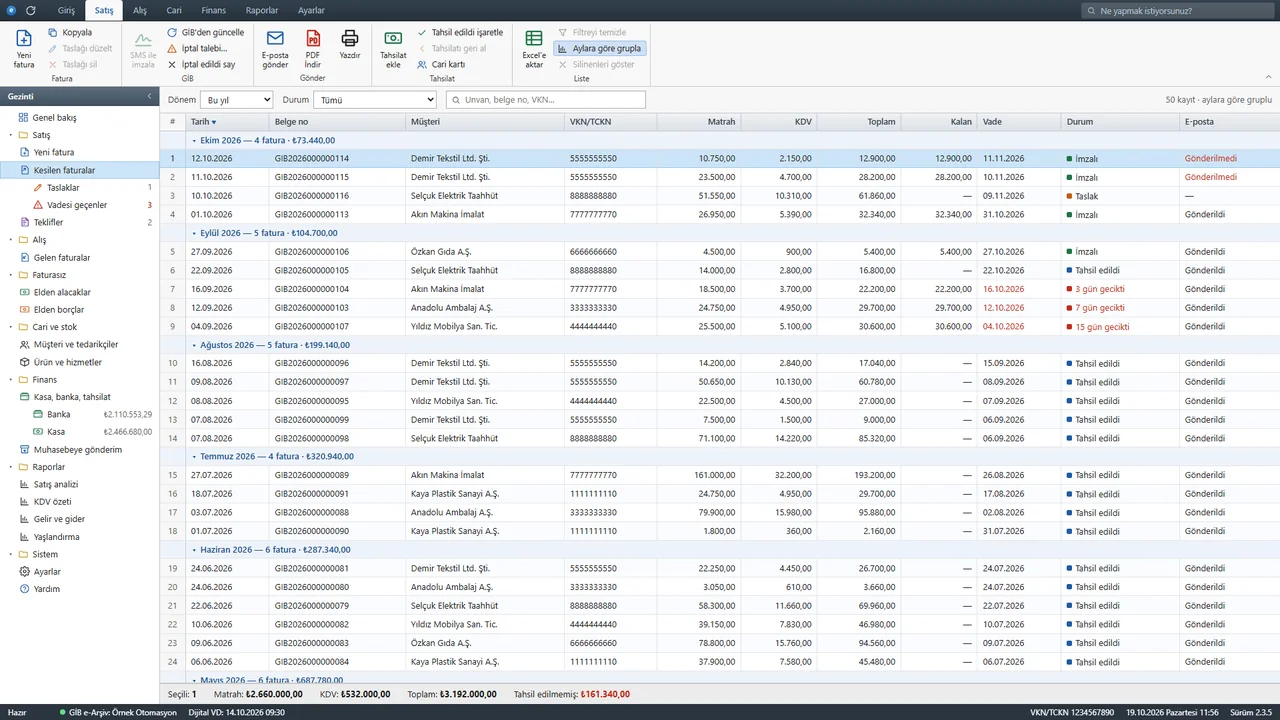Switch to the Cari ribbon tab

coord(174,10)
